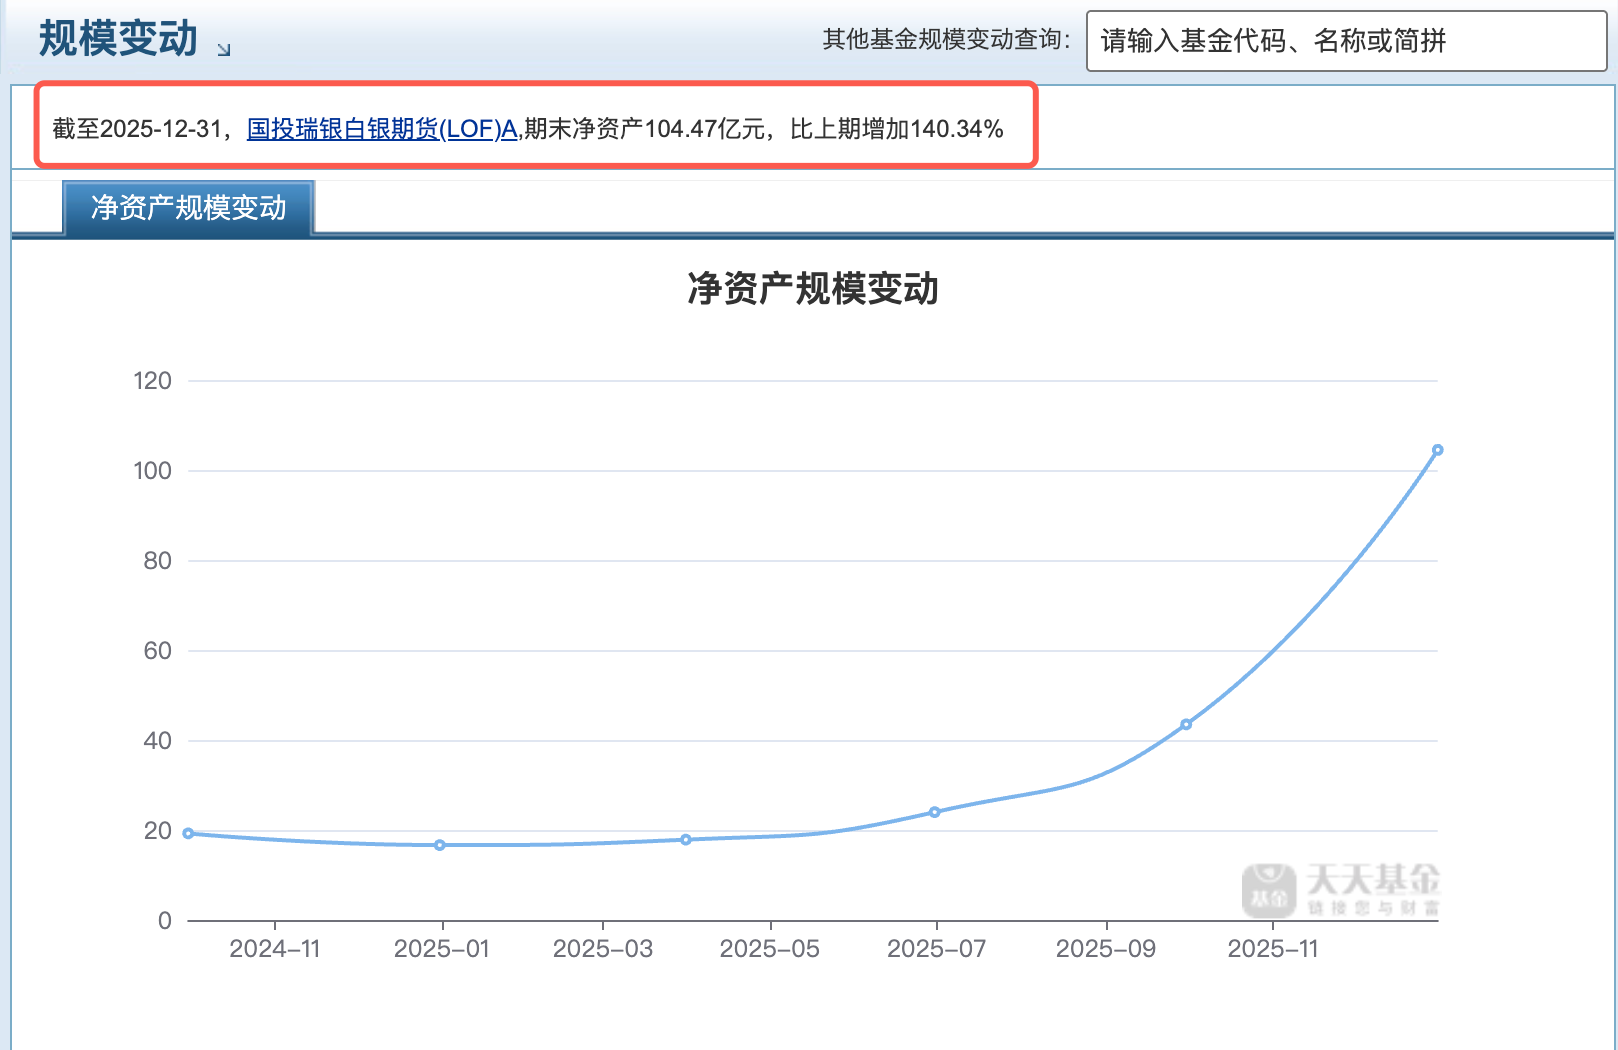Click the 2025-09 x-axis label
The width and height of the screenshot is (1618, 1050).
[1106, 949]
